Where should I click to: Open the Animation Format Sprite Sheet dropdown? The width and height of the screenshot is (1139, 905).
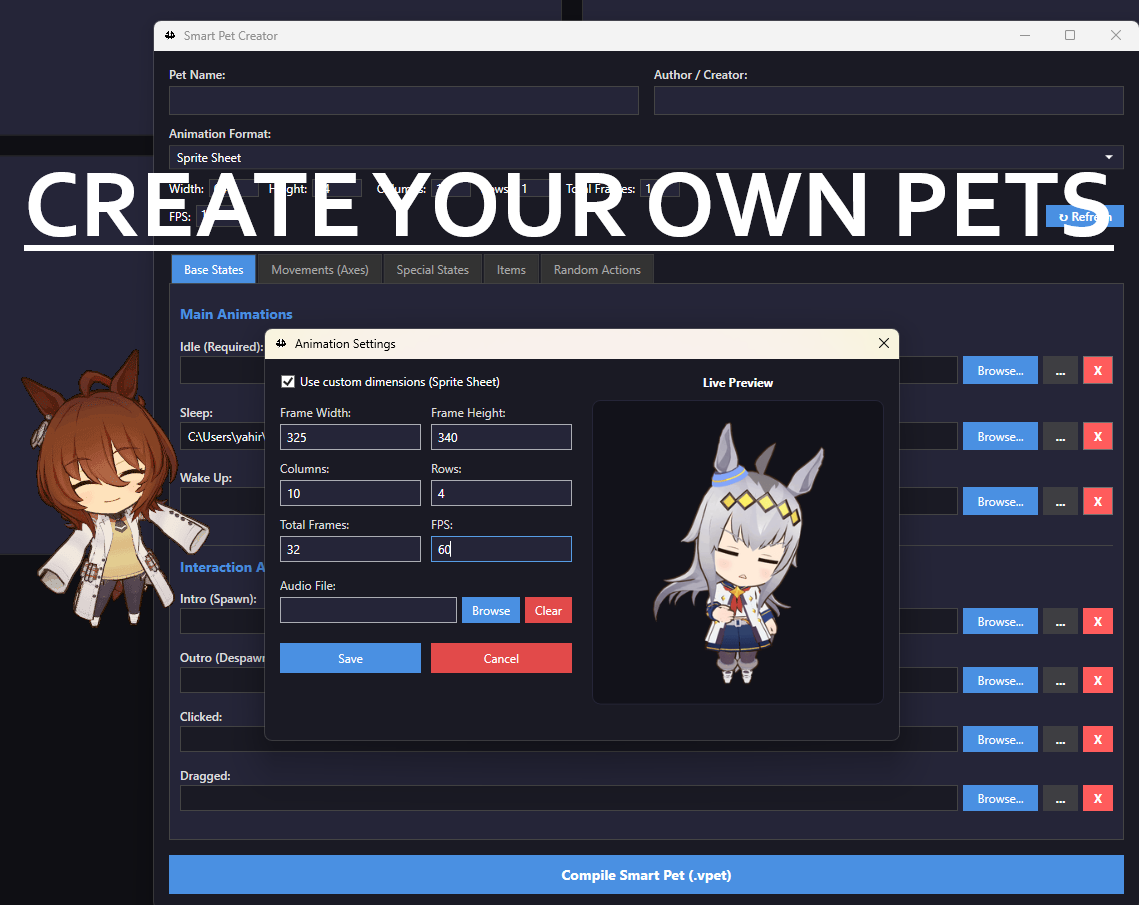click(x=646, y=158)
